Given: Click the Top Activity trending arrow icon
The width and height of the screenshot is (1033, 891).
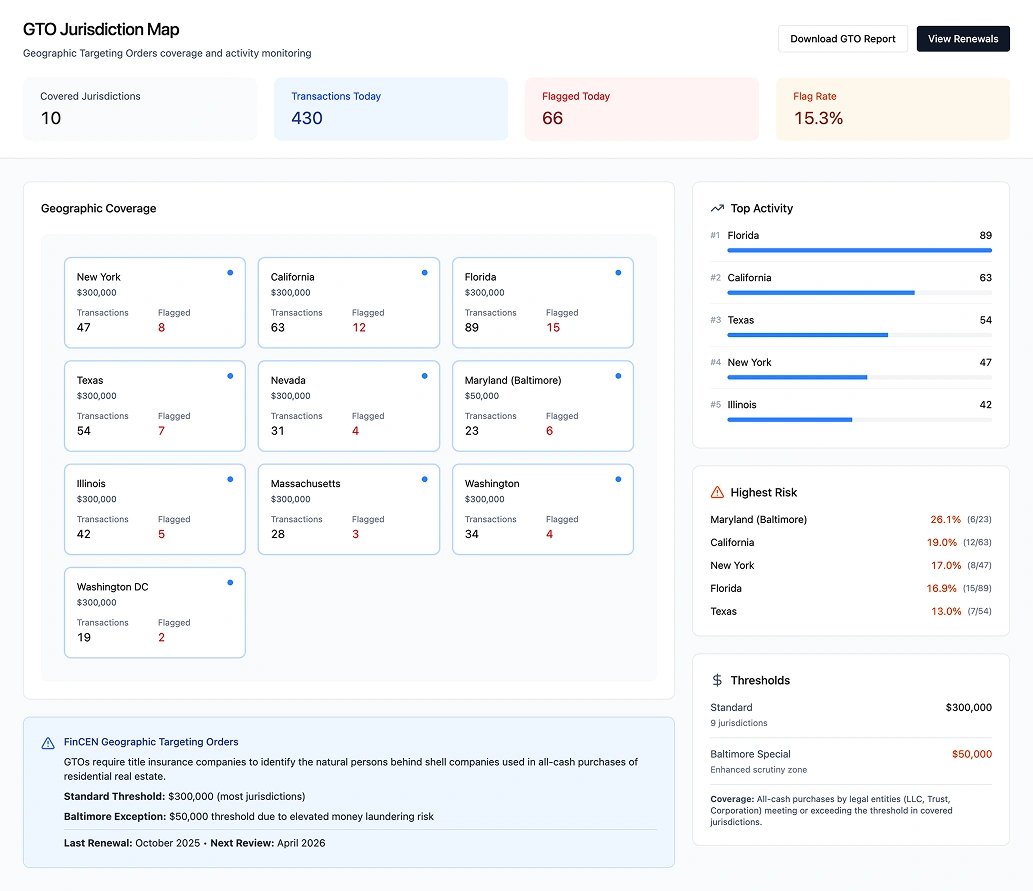Looking at the screenshot, I should tap(717, 208).
